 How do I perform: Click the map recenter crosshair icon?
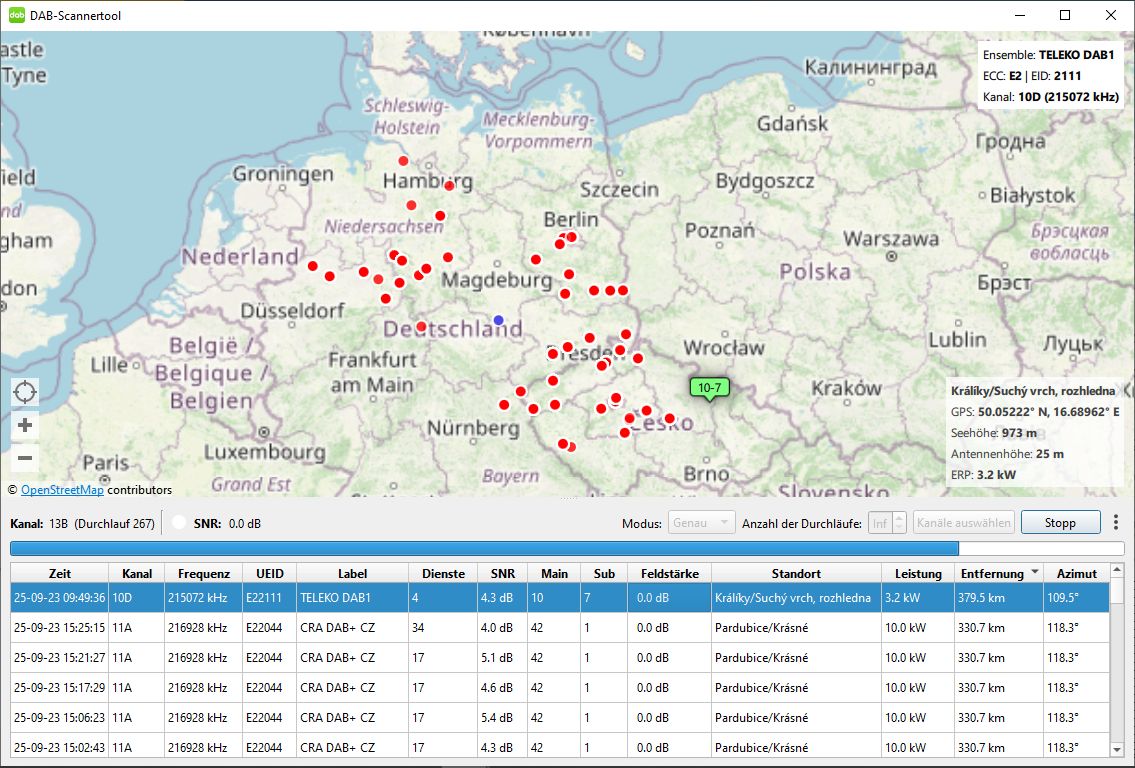pos(25,392)
